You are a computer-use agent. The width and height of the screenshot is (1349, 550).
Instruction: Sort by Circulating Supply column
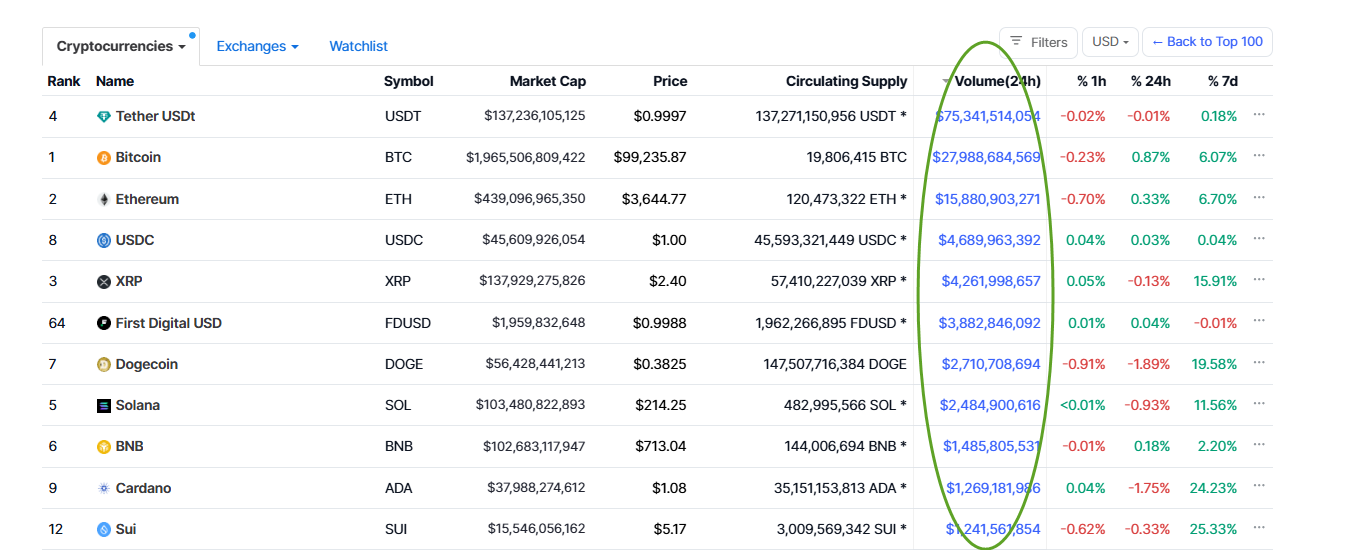846,81
